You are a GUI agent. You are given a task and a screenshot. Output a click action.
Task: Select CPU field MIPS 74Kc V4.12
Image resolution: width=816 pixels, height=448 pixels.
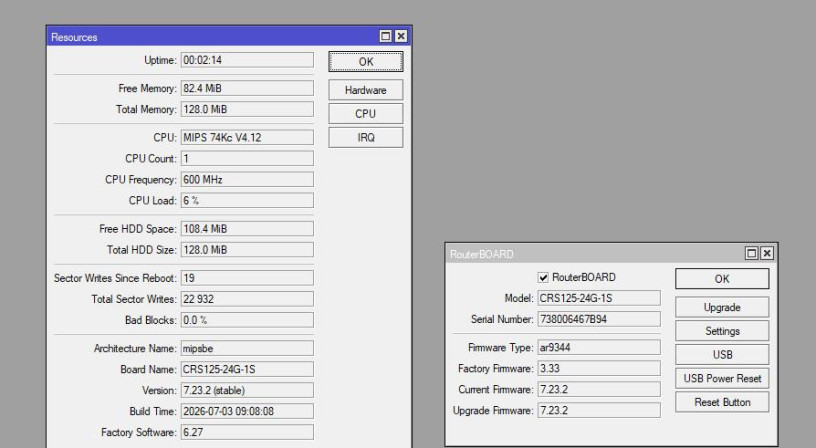[x=247, y=137]
